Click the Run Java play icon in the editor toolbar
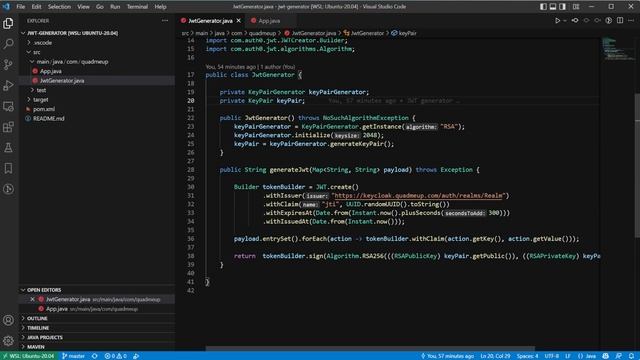This screenshot has width=640, height=360. (x=557, y=20)
